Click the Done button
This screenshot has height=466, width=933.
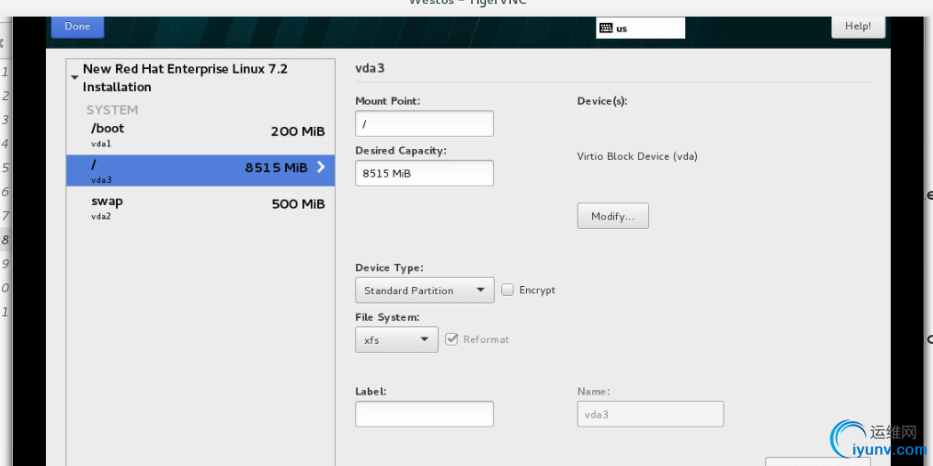pos(77,27)
